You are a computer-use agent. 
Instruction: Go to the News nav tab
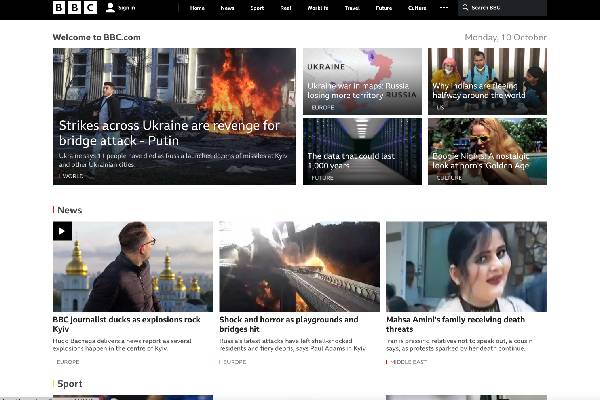(227, 8)
